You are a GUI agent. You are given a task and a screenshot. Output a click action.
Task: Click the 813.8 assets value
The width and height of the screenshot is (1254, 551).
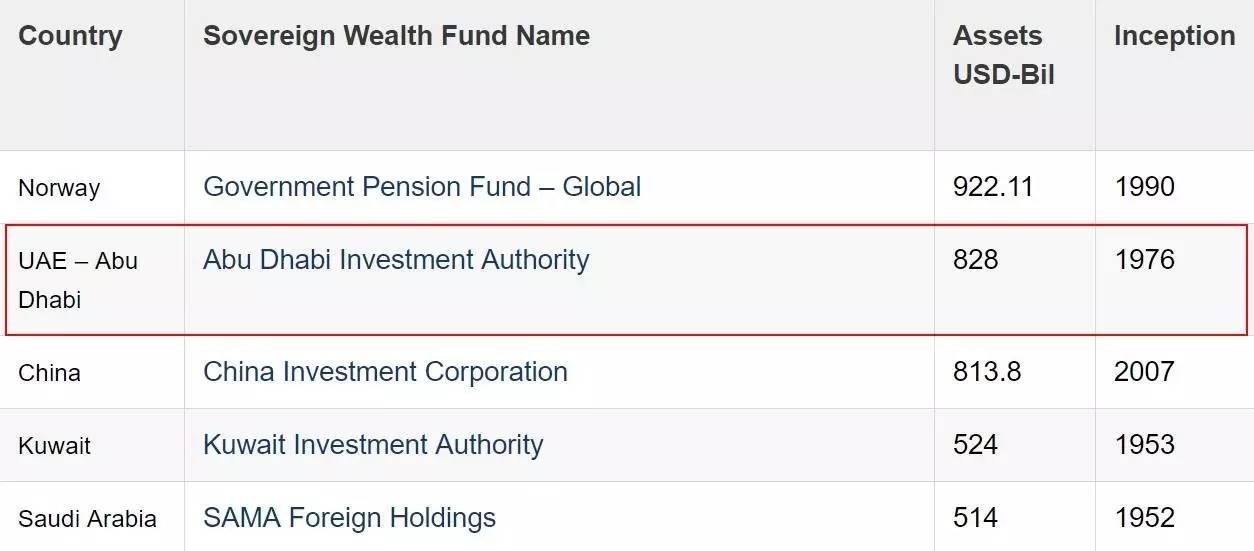tap(987, 372)
